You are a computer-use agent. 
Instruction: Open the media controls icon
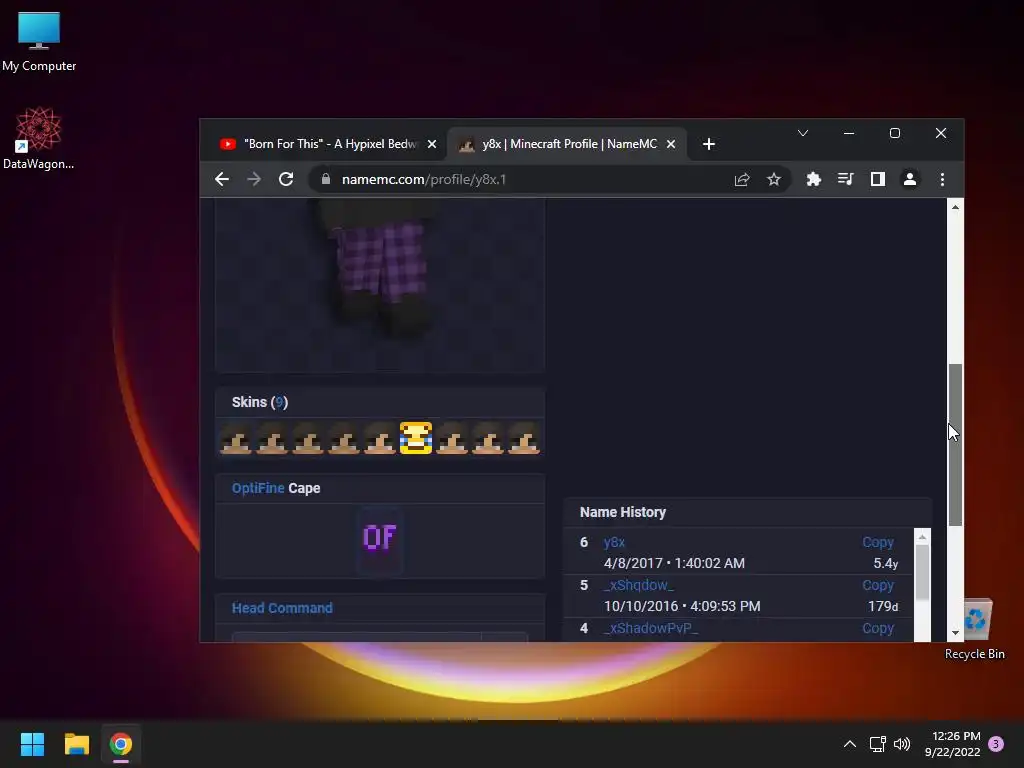tap(846, 179)
